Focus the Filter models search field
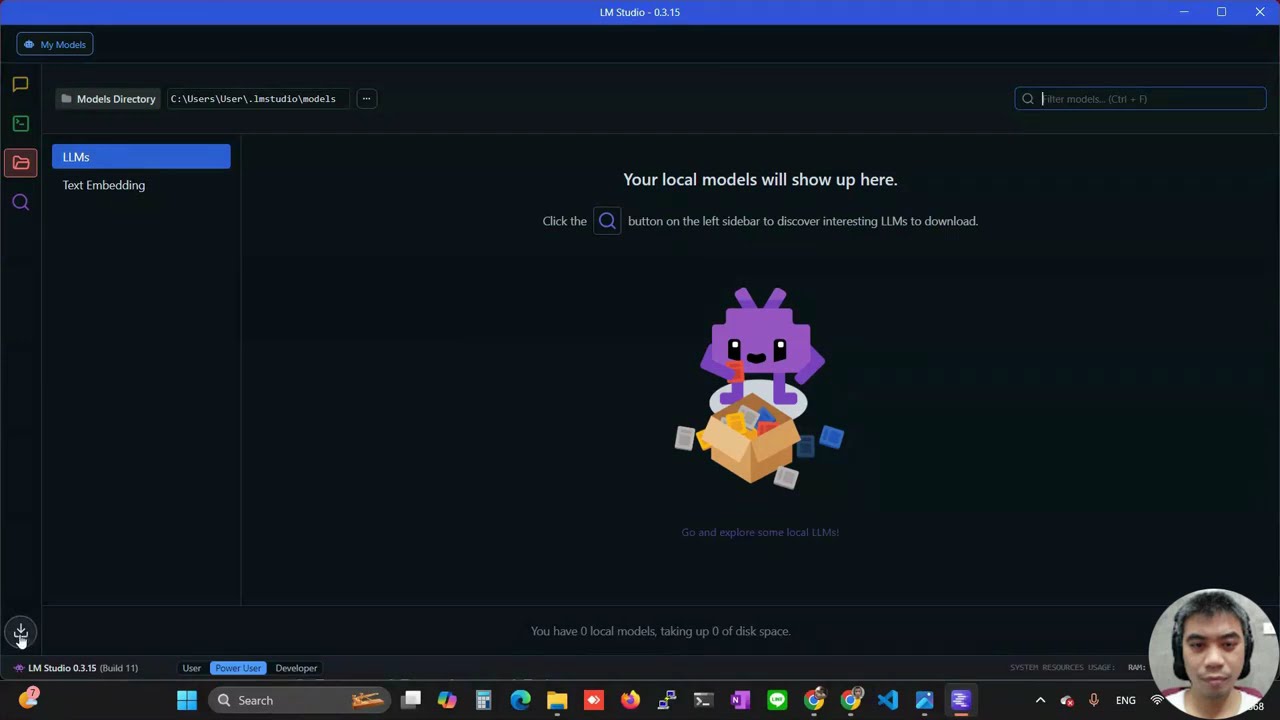 coord(1140,99)
